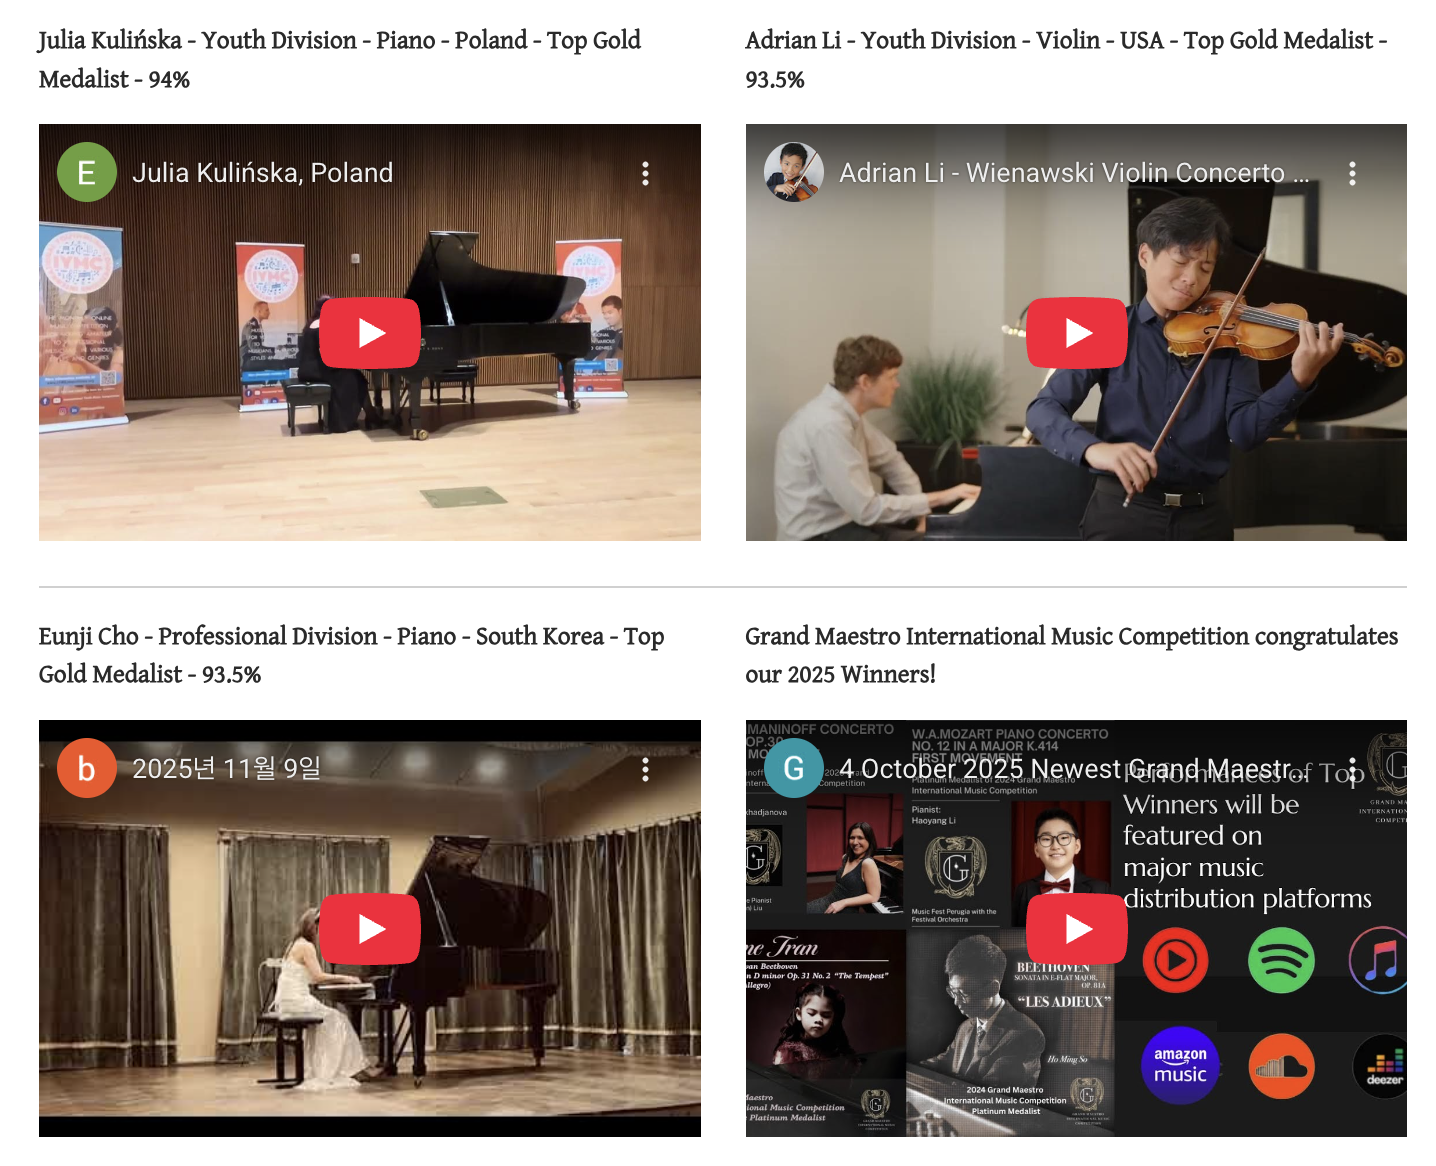Screen dimensions: 1436x1166
Task: Click the Amazon Music logo in the thumbnail
Action: pos(1180,1066)
